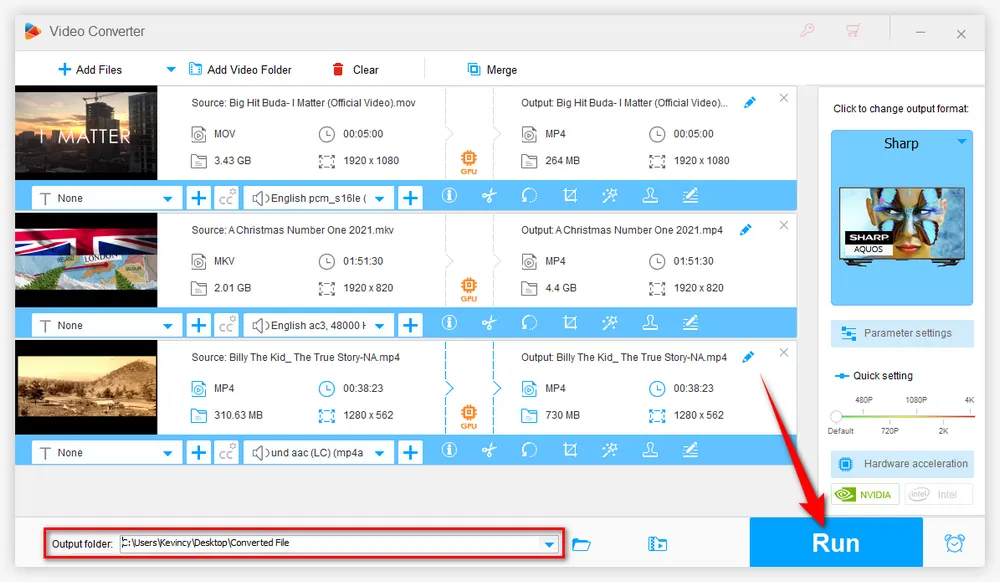Image resolution: width=1000 pixels, height=582 pixels.
Task: Rotate A Christmas Number One video
Action: click(529, 323)
